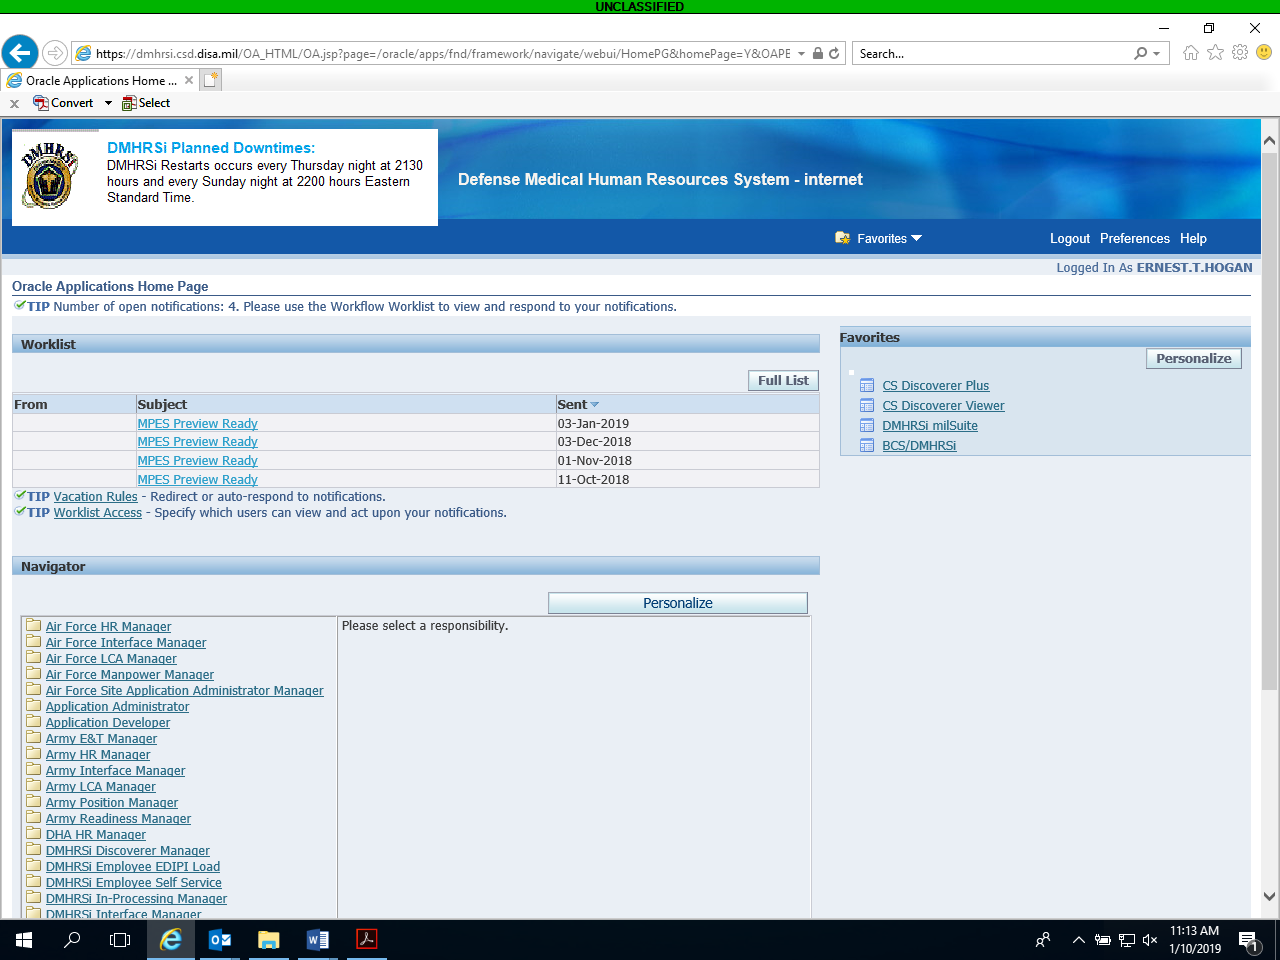Viewport: 1280px width, 960px height.
Task: Open the browser Tools gear icon
Action: pos(1240,53)
